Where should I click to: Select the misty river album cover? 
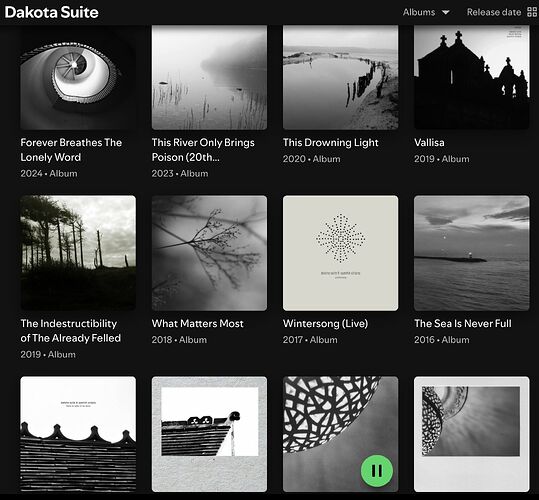(209, 78)
